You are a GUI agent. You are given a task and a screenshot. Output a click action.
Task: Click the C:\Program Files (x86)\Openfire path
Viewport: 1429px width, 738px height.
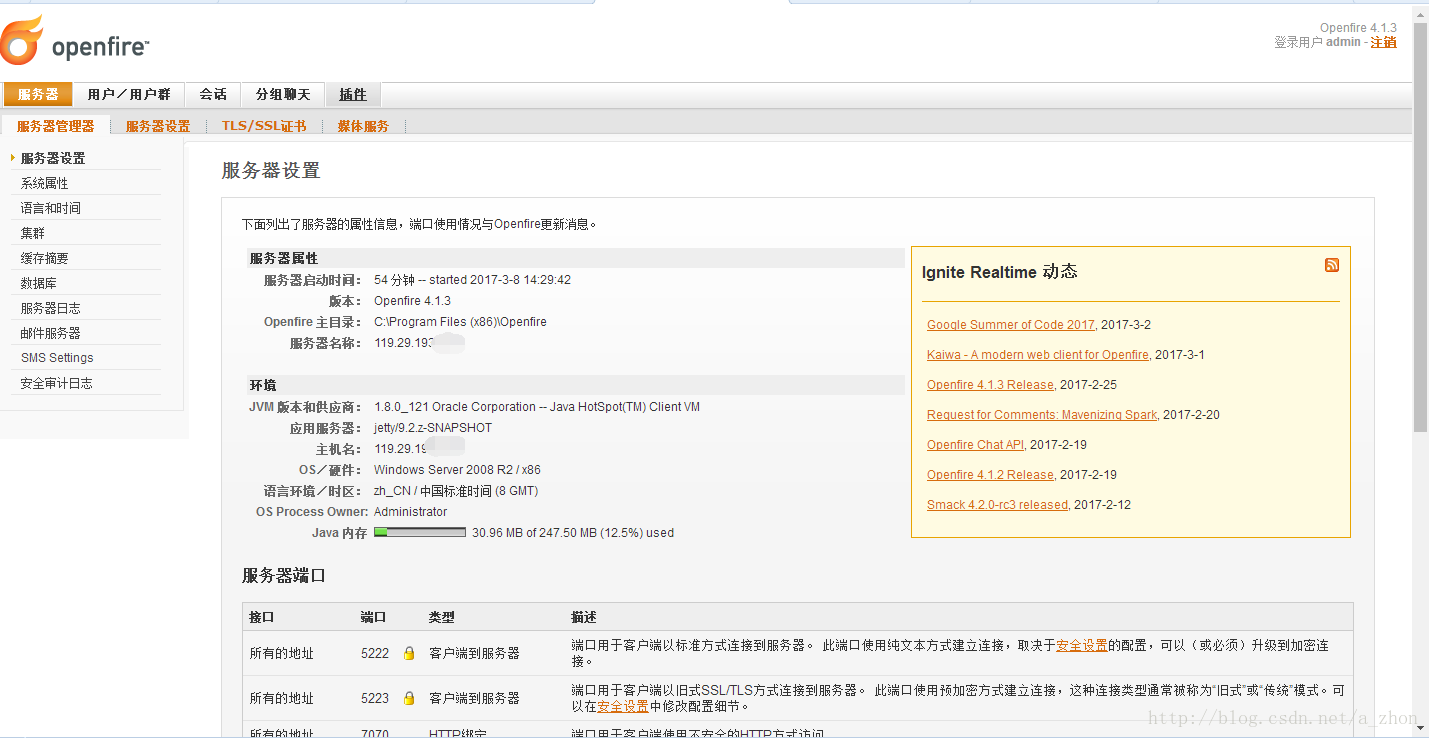[x=460, y=322]
